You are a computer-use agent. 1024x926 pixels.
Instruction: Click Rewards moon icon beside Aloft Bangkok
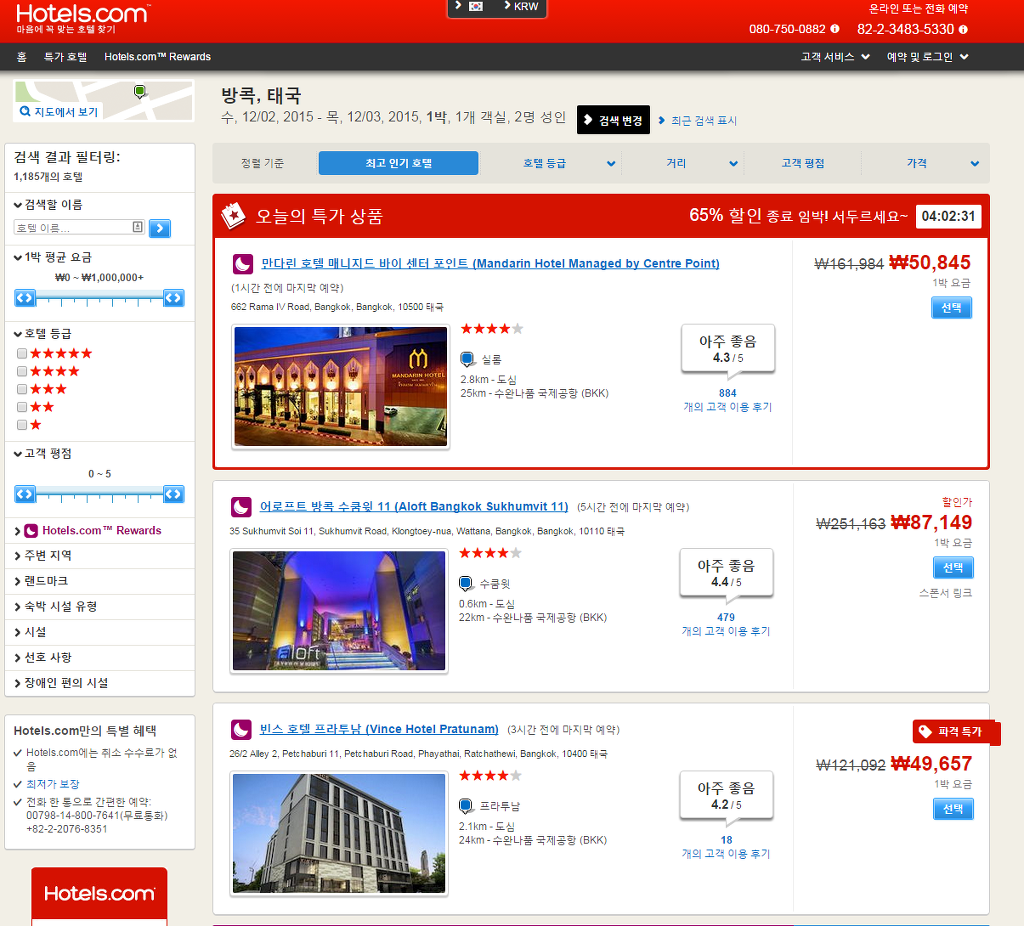tap(241, 507)
